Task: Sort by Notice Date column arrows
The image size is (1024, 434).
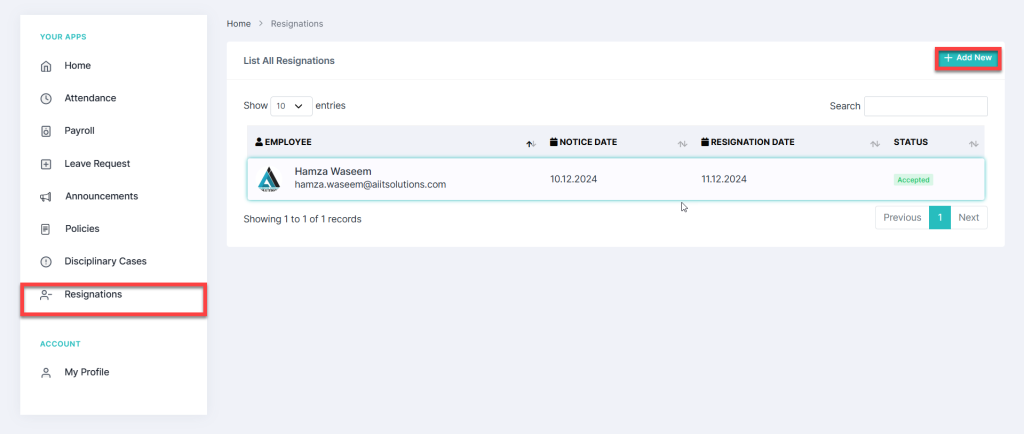Action: [x=682, y=143]
